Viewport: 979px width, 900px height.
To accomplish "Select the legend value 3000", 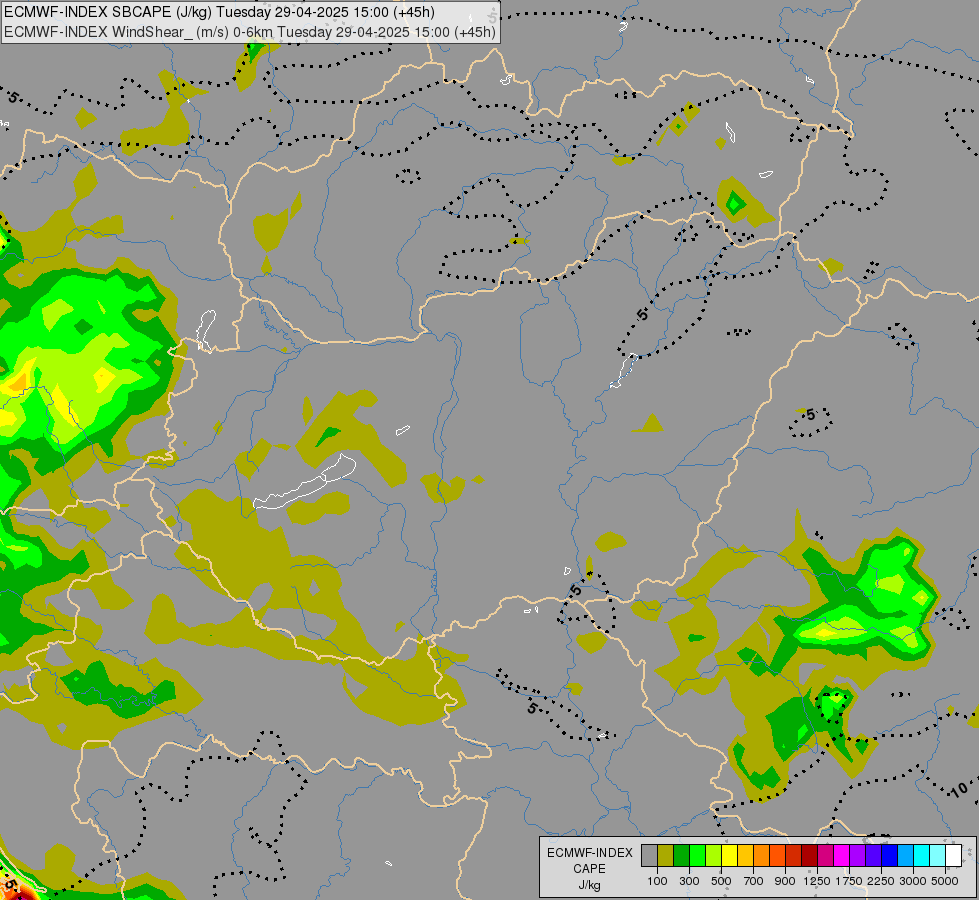I will [913, 881].
